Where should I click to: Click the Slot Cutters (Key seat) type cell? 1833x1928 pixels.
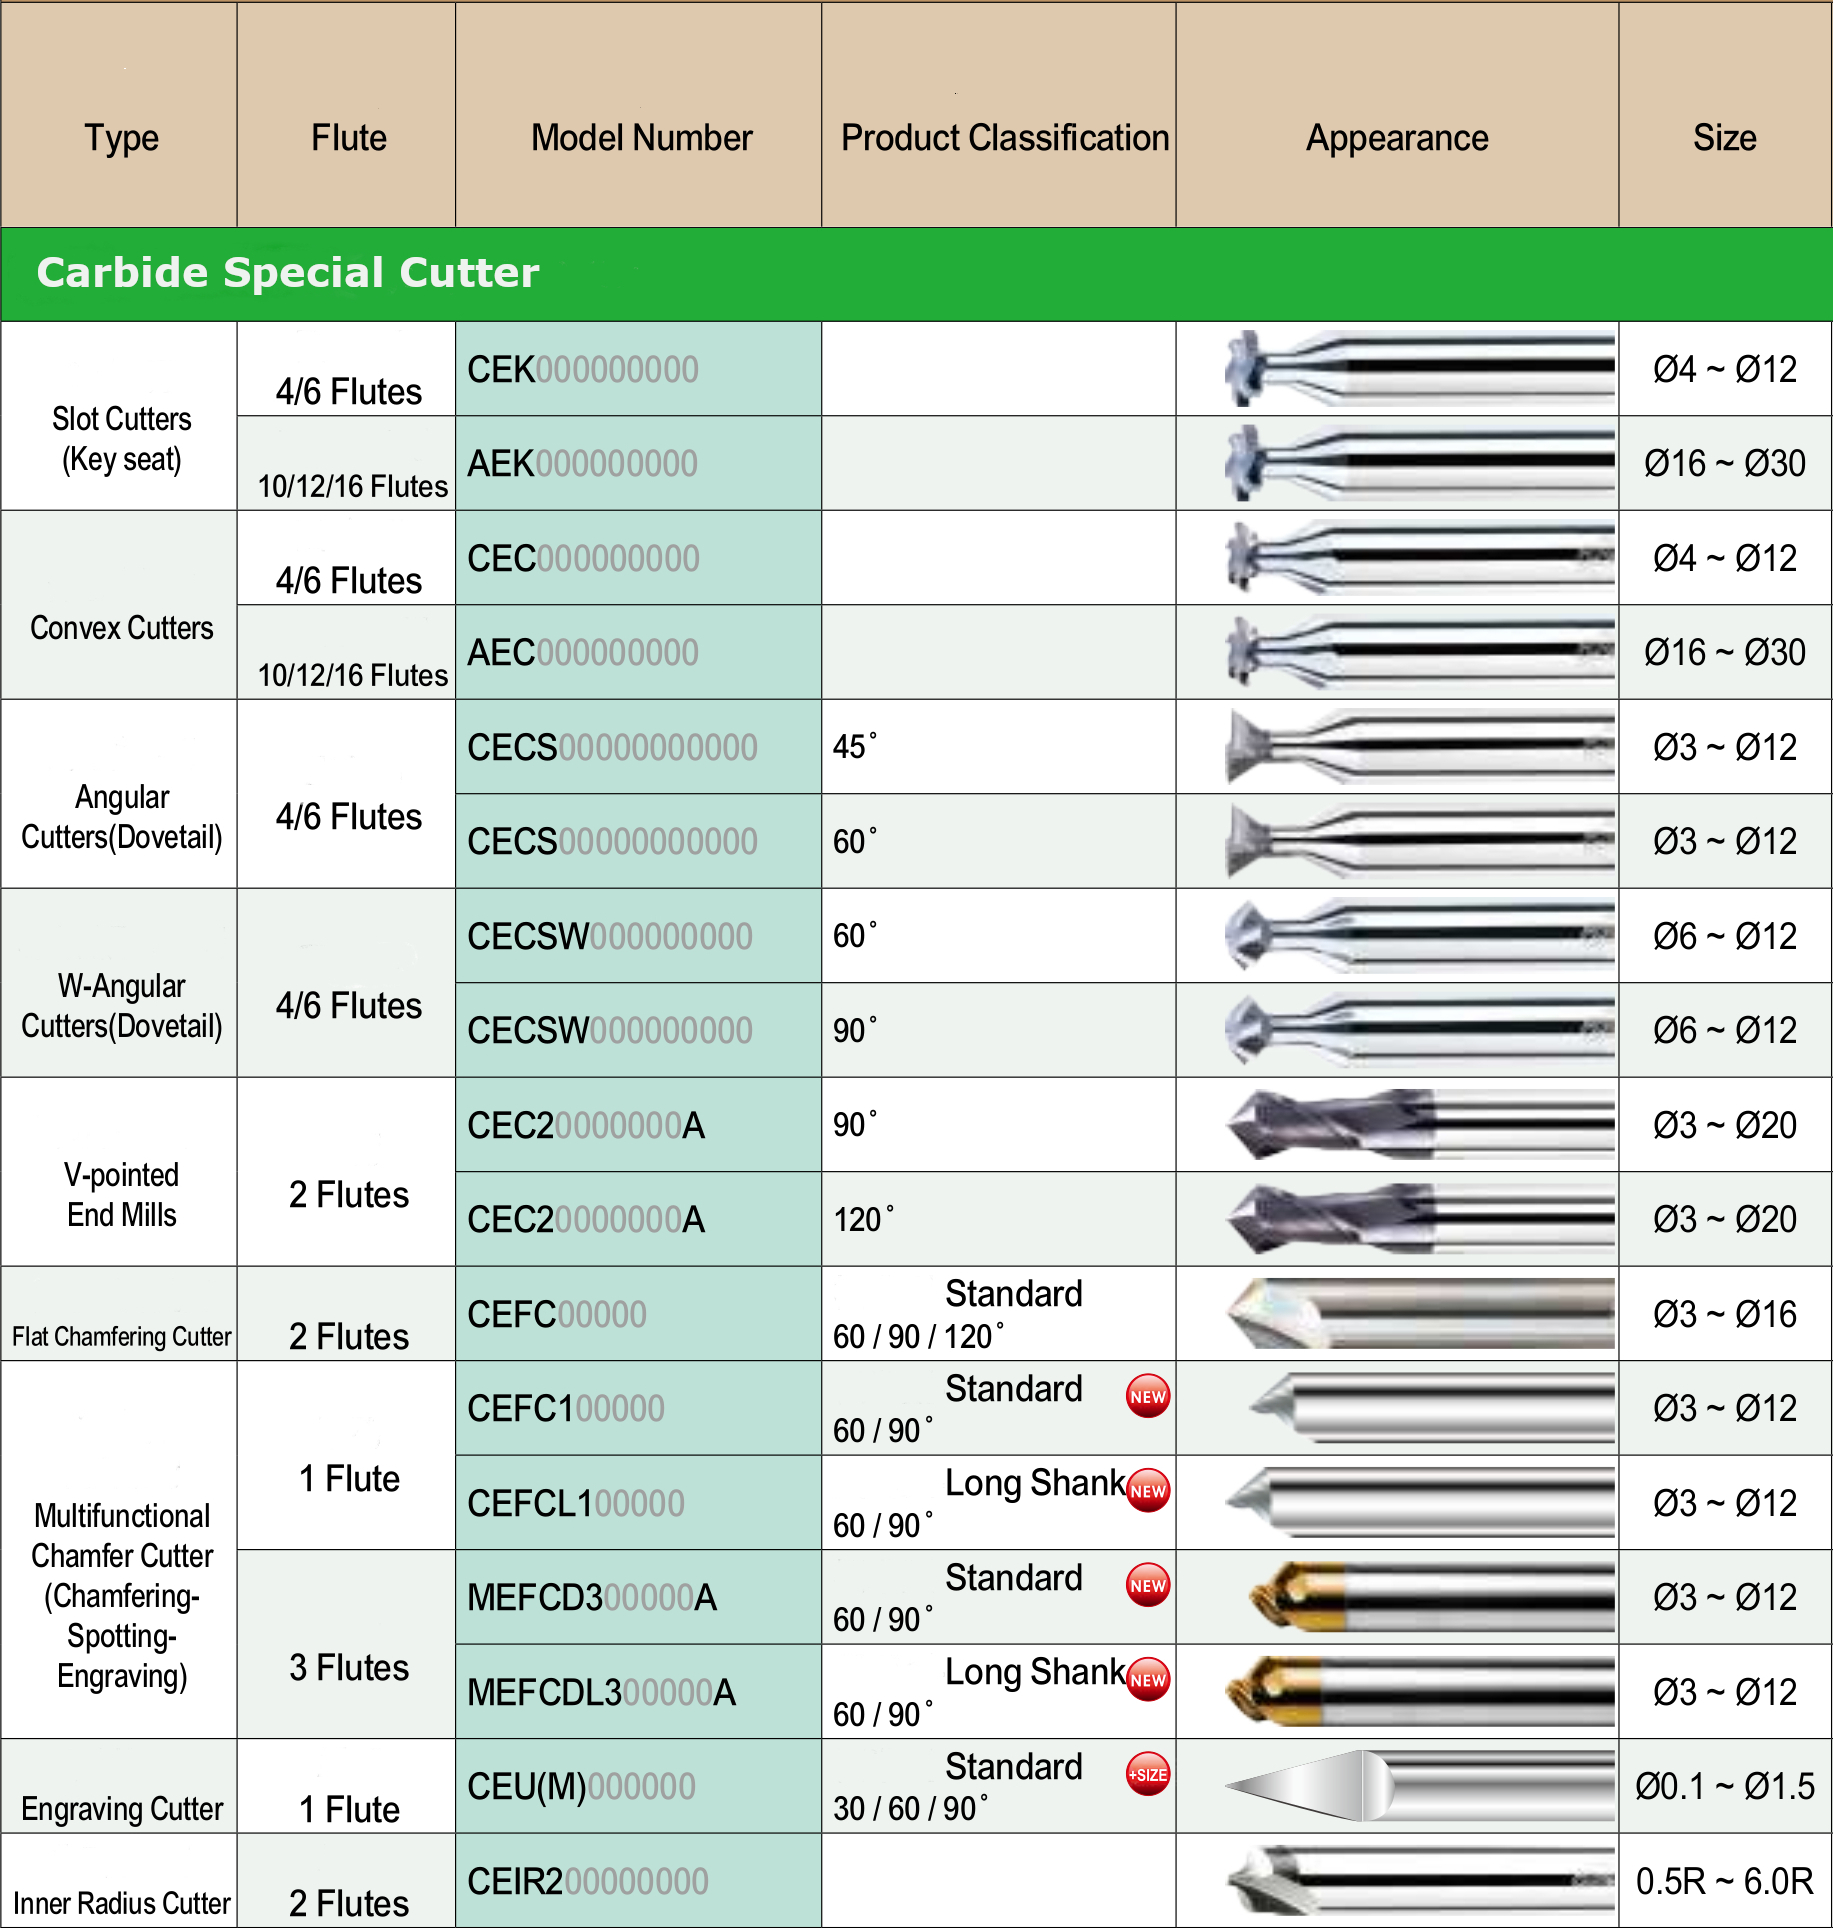point(119,416)
